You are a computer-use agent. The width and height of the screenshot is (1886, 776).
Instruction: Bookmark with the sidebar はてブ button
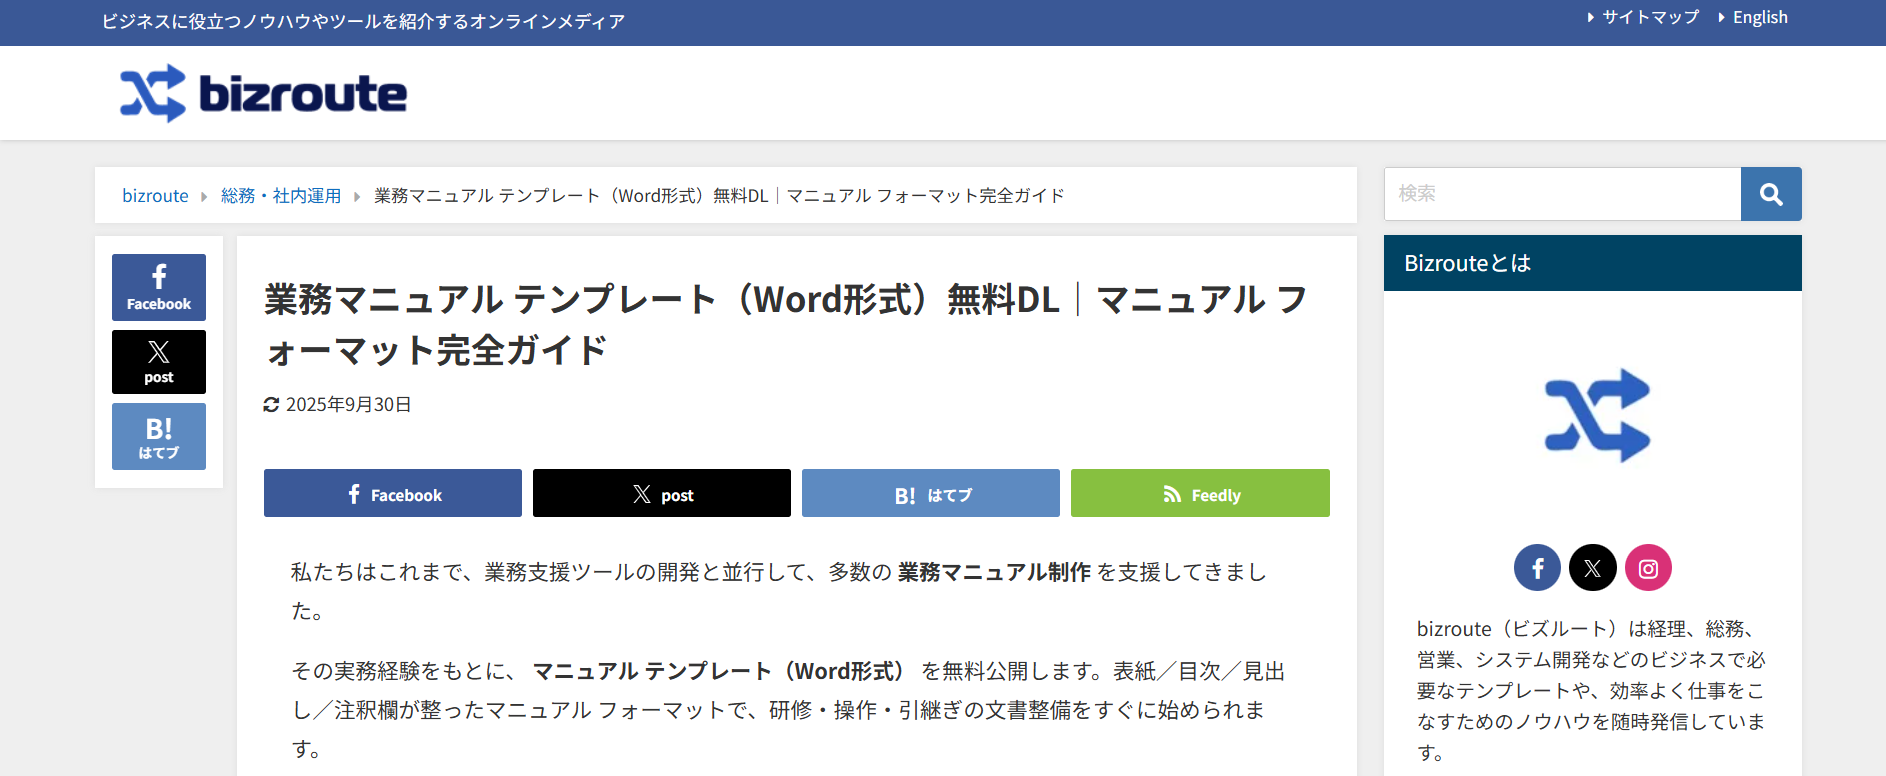click(159, 437)
